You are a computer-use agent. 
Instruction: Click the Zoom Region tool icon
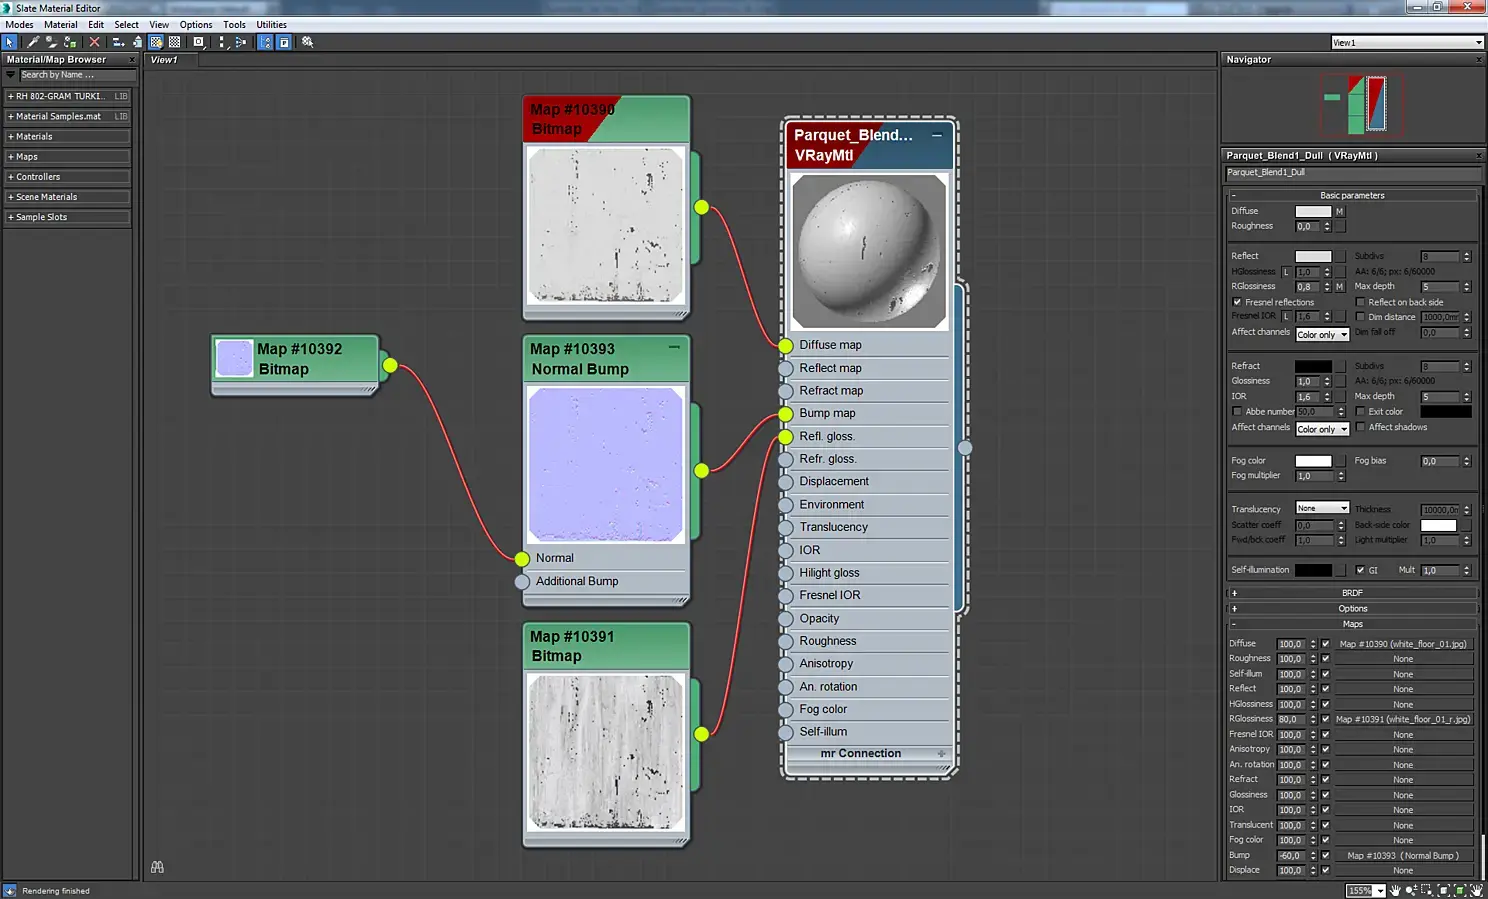(1427, 890)
